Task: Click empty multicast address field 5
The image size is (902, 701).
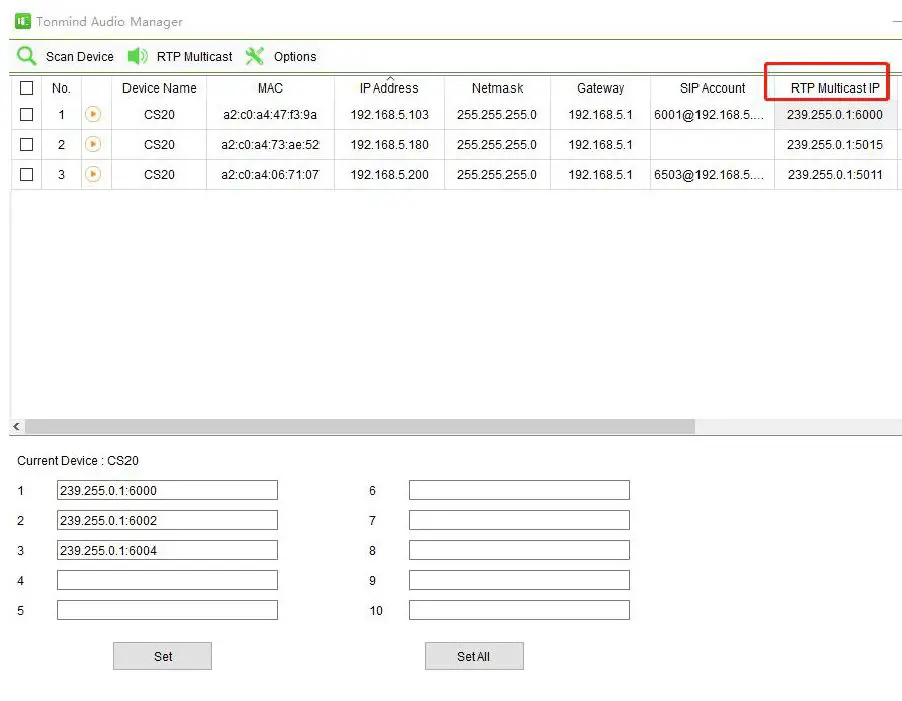Action: coord(167,610)
